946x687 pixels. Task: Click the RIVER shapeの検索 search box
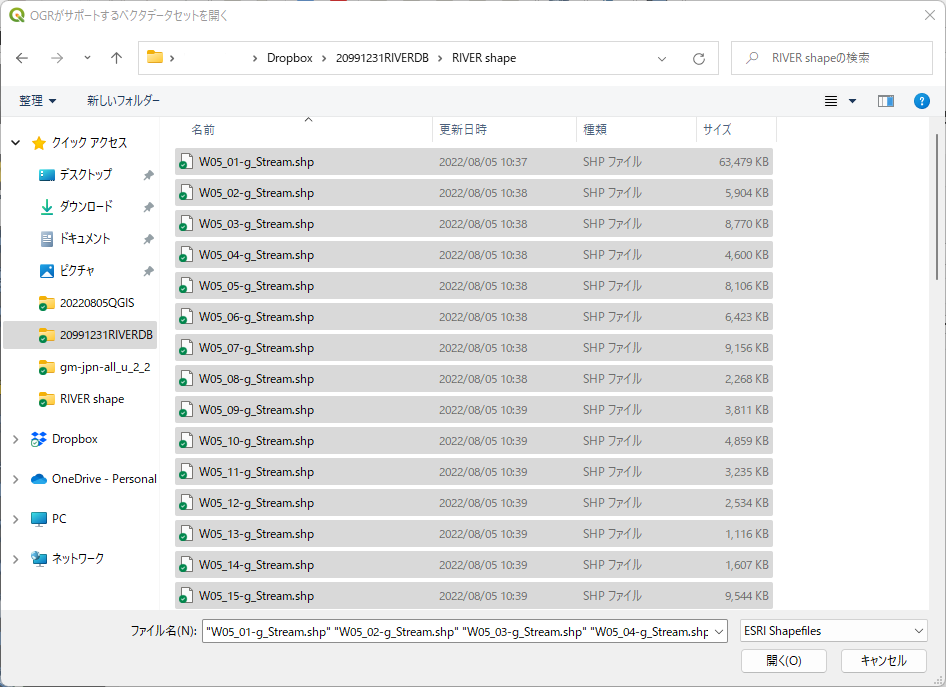(830, 58)
